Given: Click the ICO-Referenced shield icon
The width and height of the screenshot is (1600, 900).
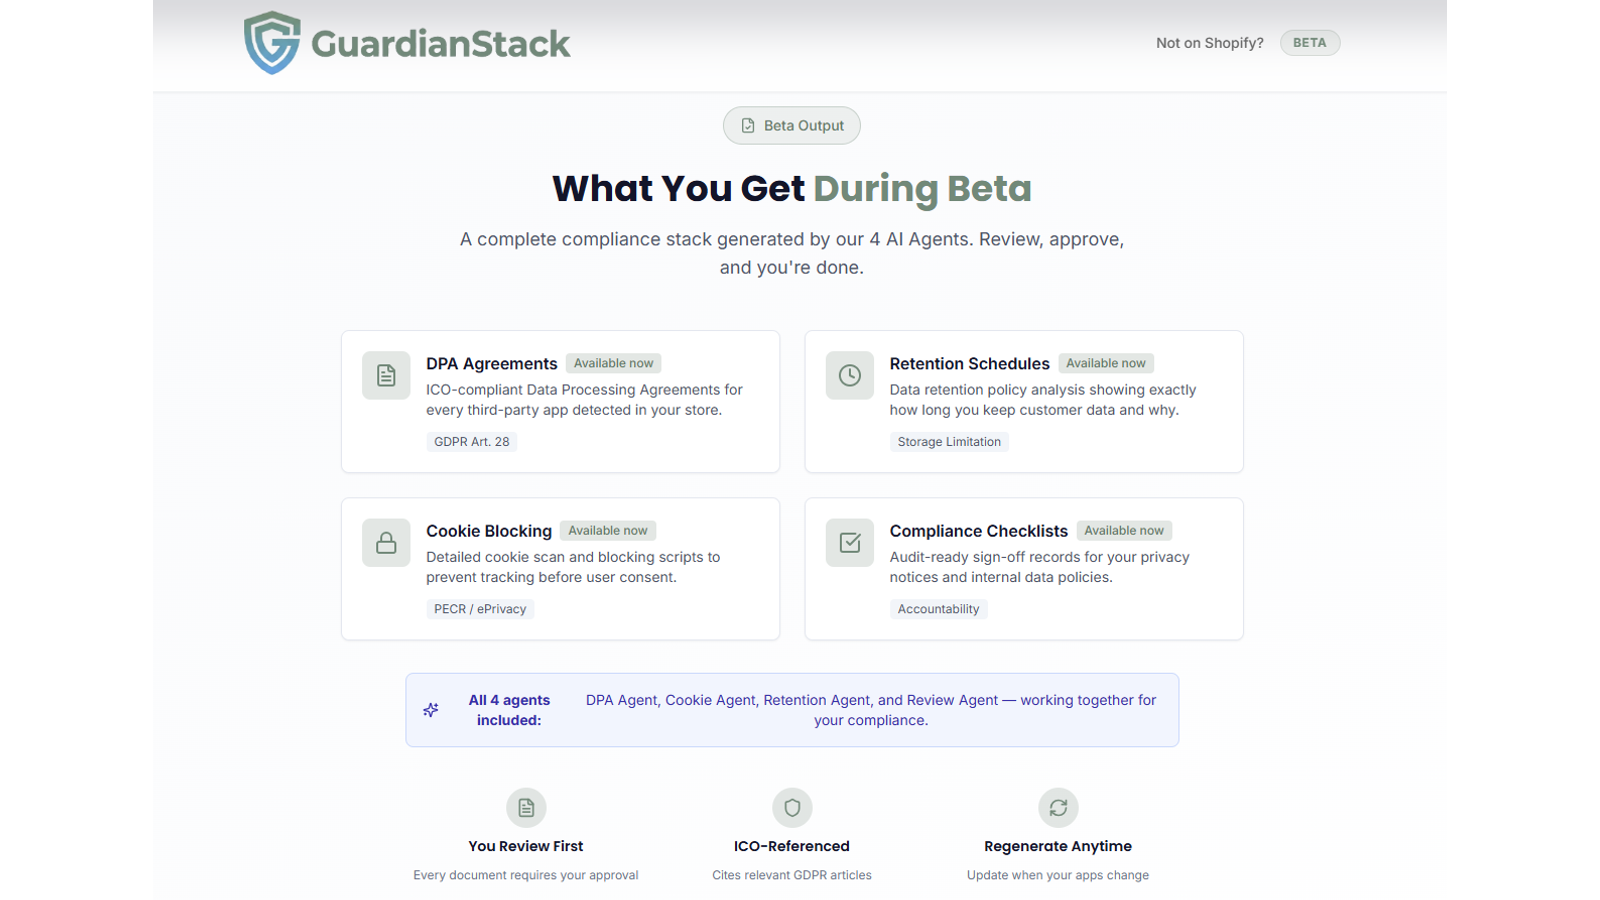Looking at the screenshot, I should [x=792, y=808].
